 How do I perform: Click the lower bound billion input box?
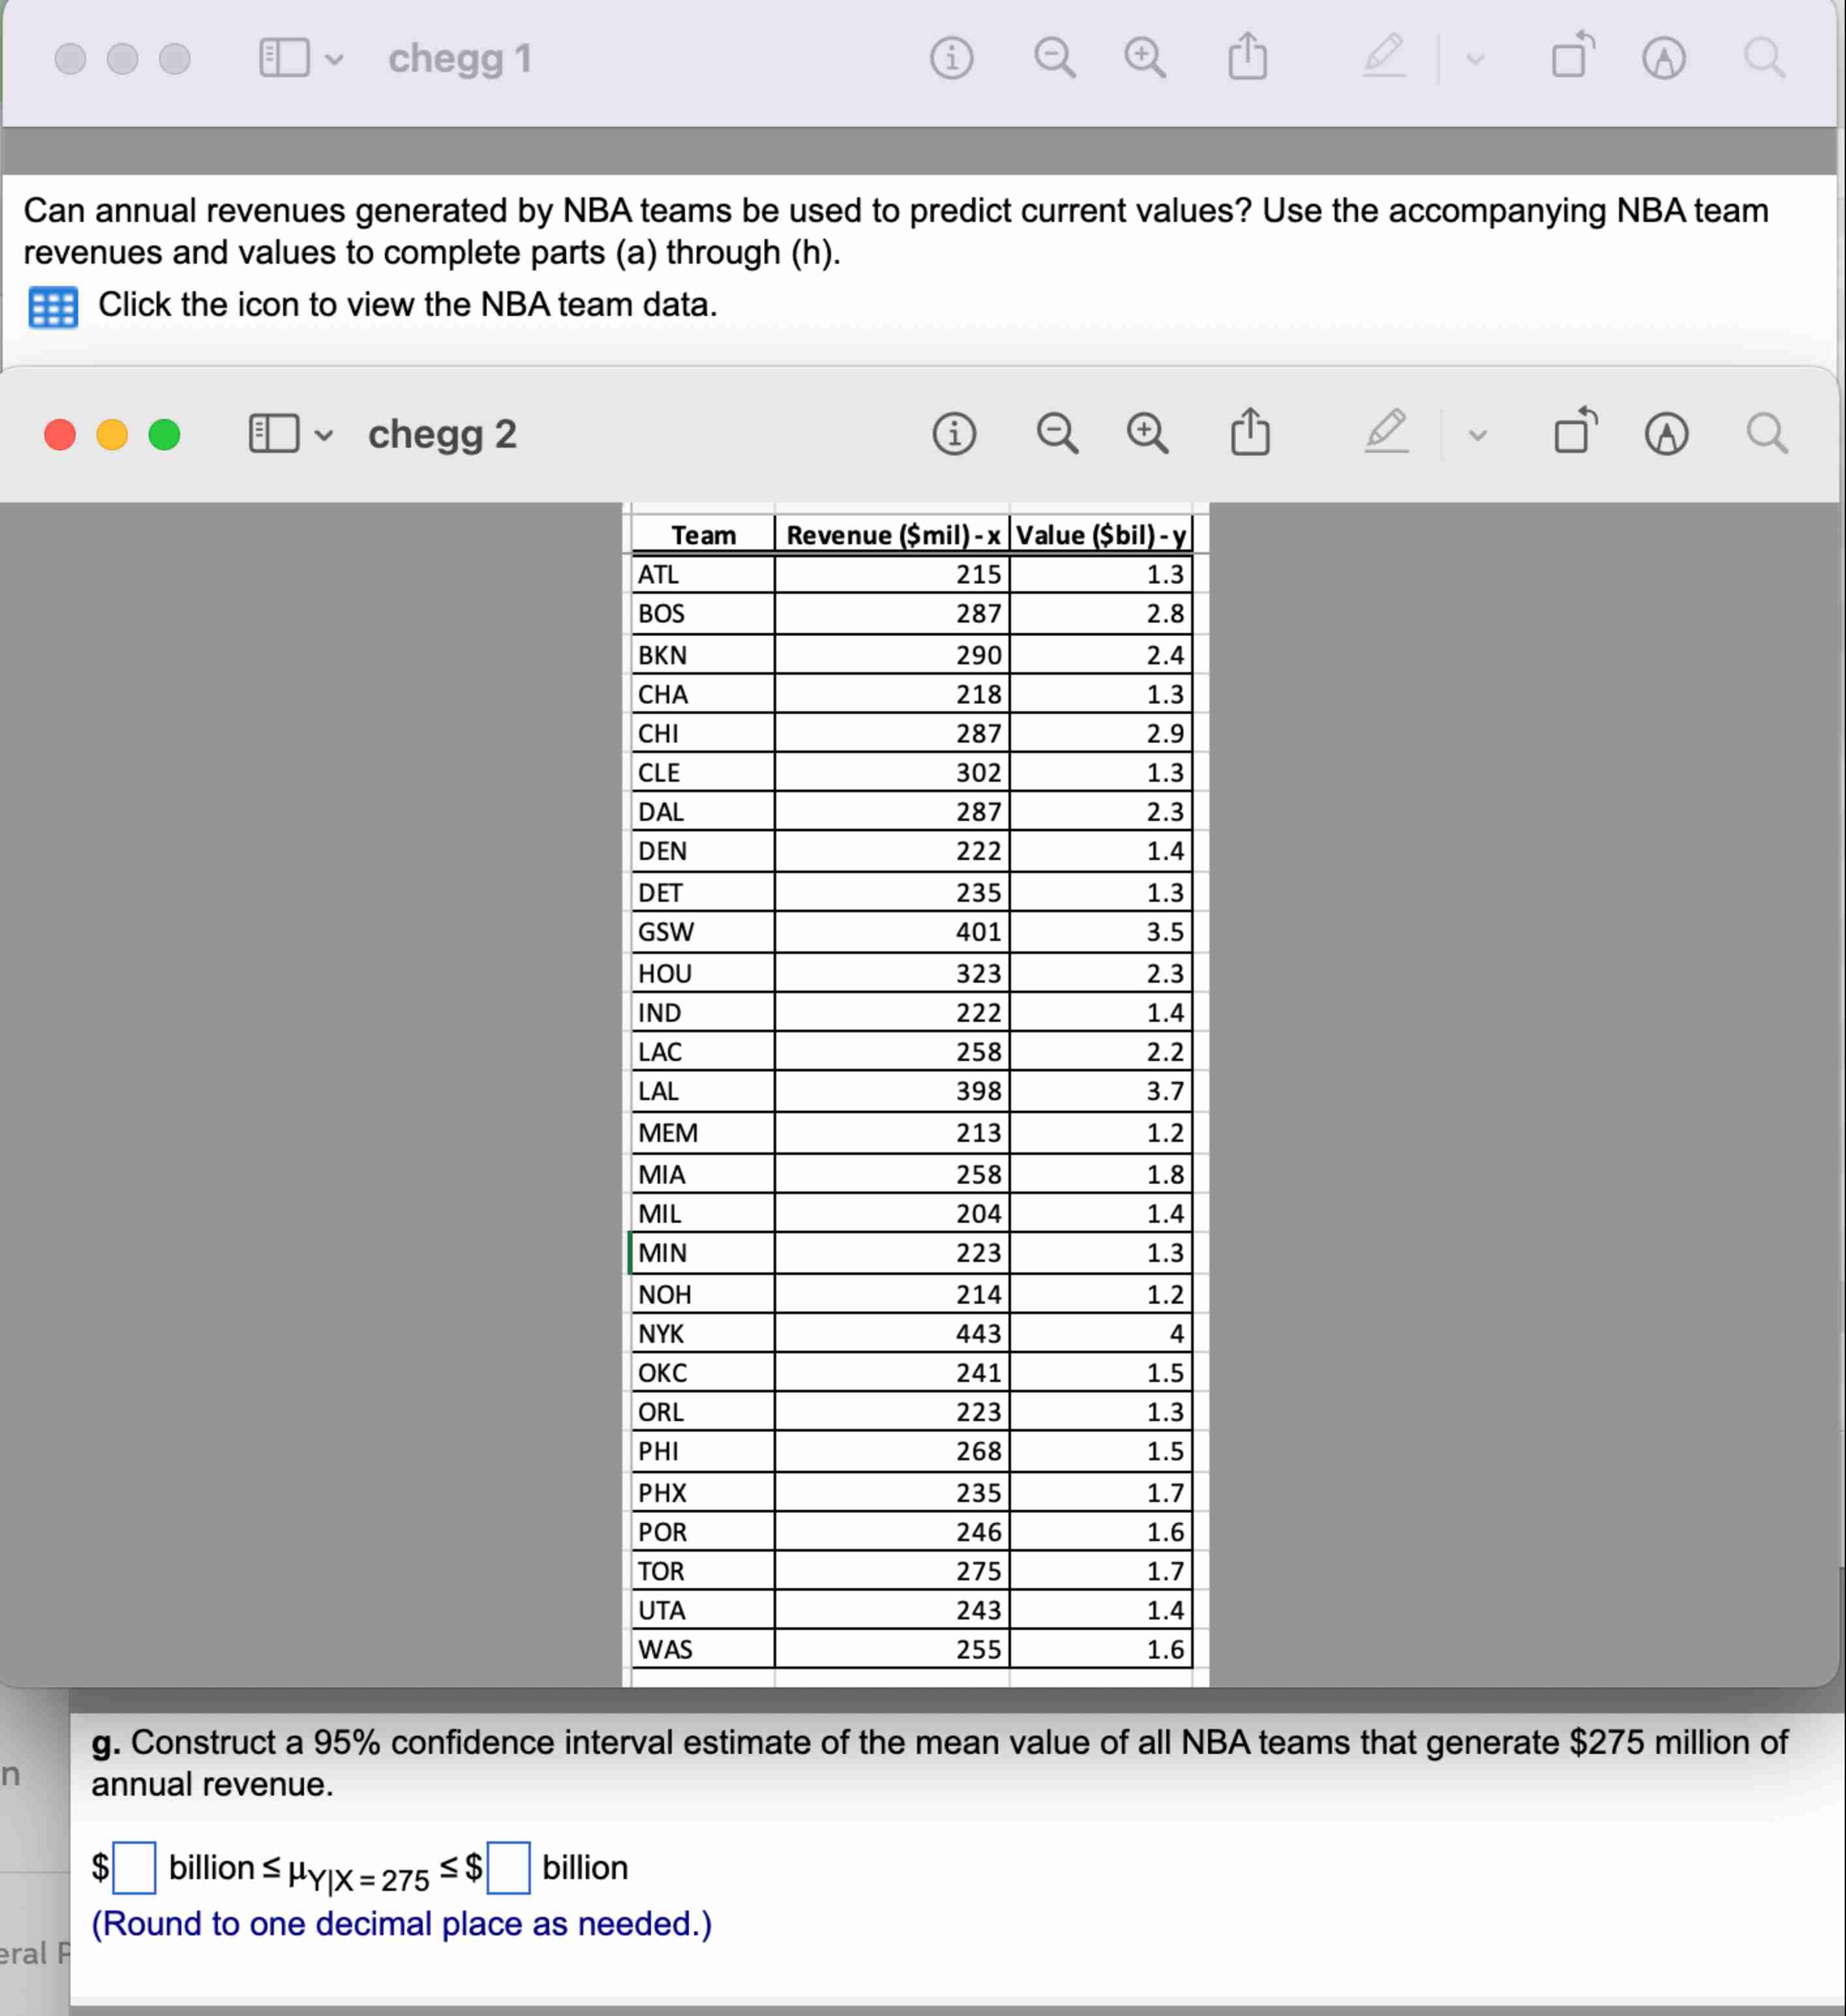tap(134, 1868)
